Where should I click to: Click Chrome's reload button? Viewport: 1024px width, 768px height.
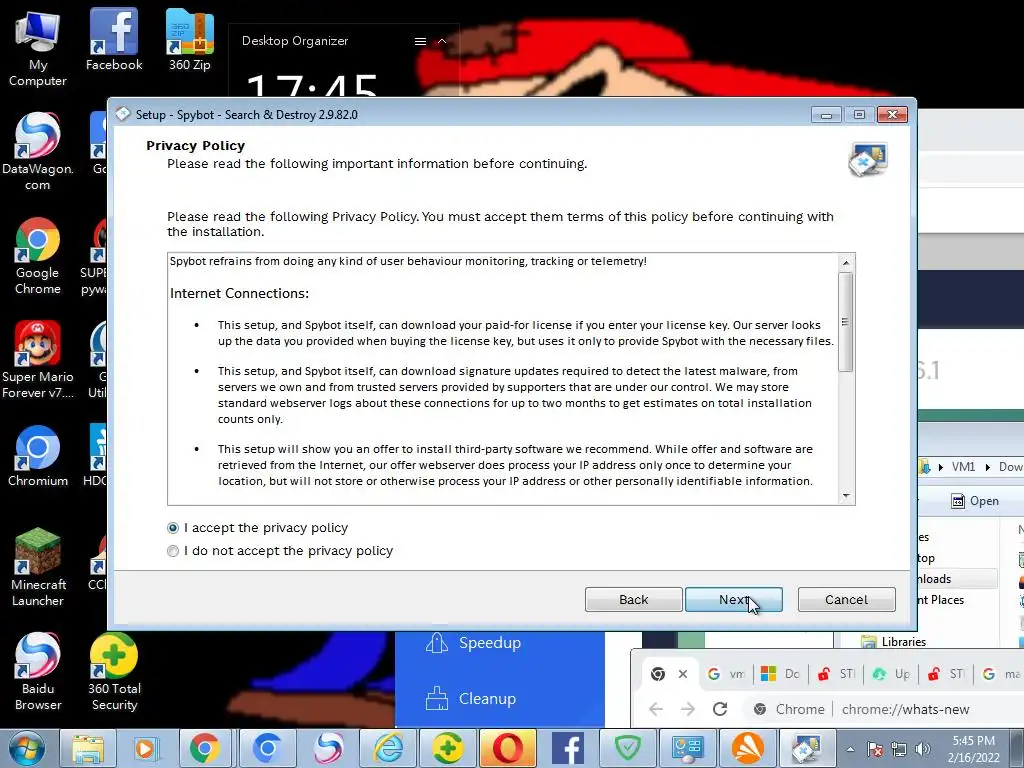(x=720, y=709)
